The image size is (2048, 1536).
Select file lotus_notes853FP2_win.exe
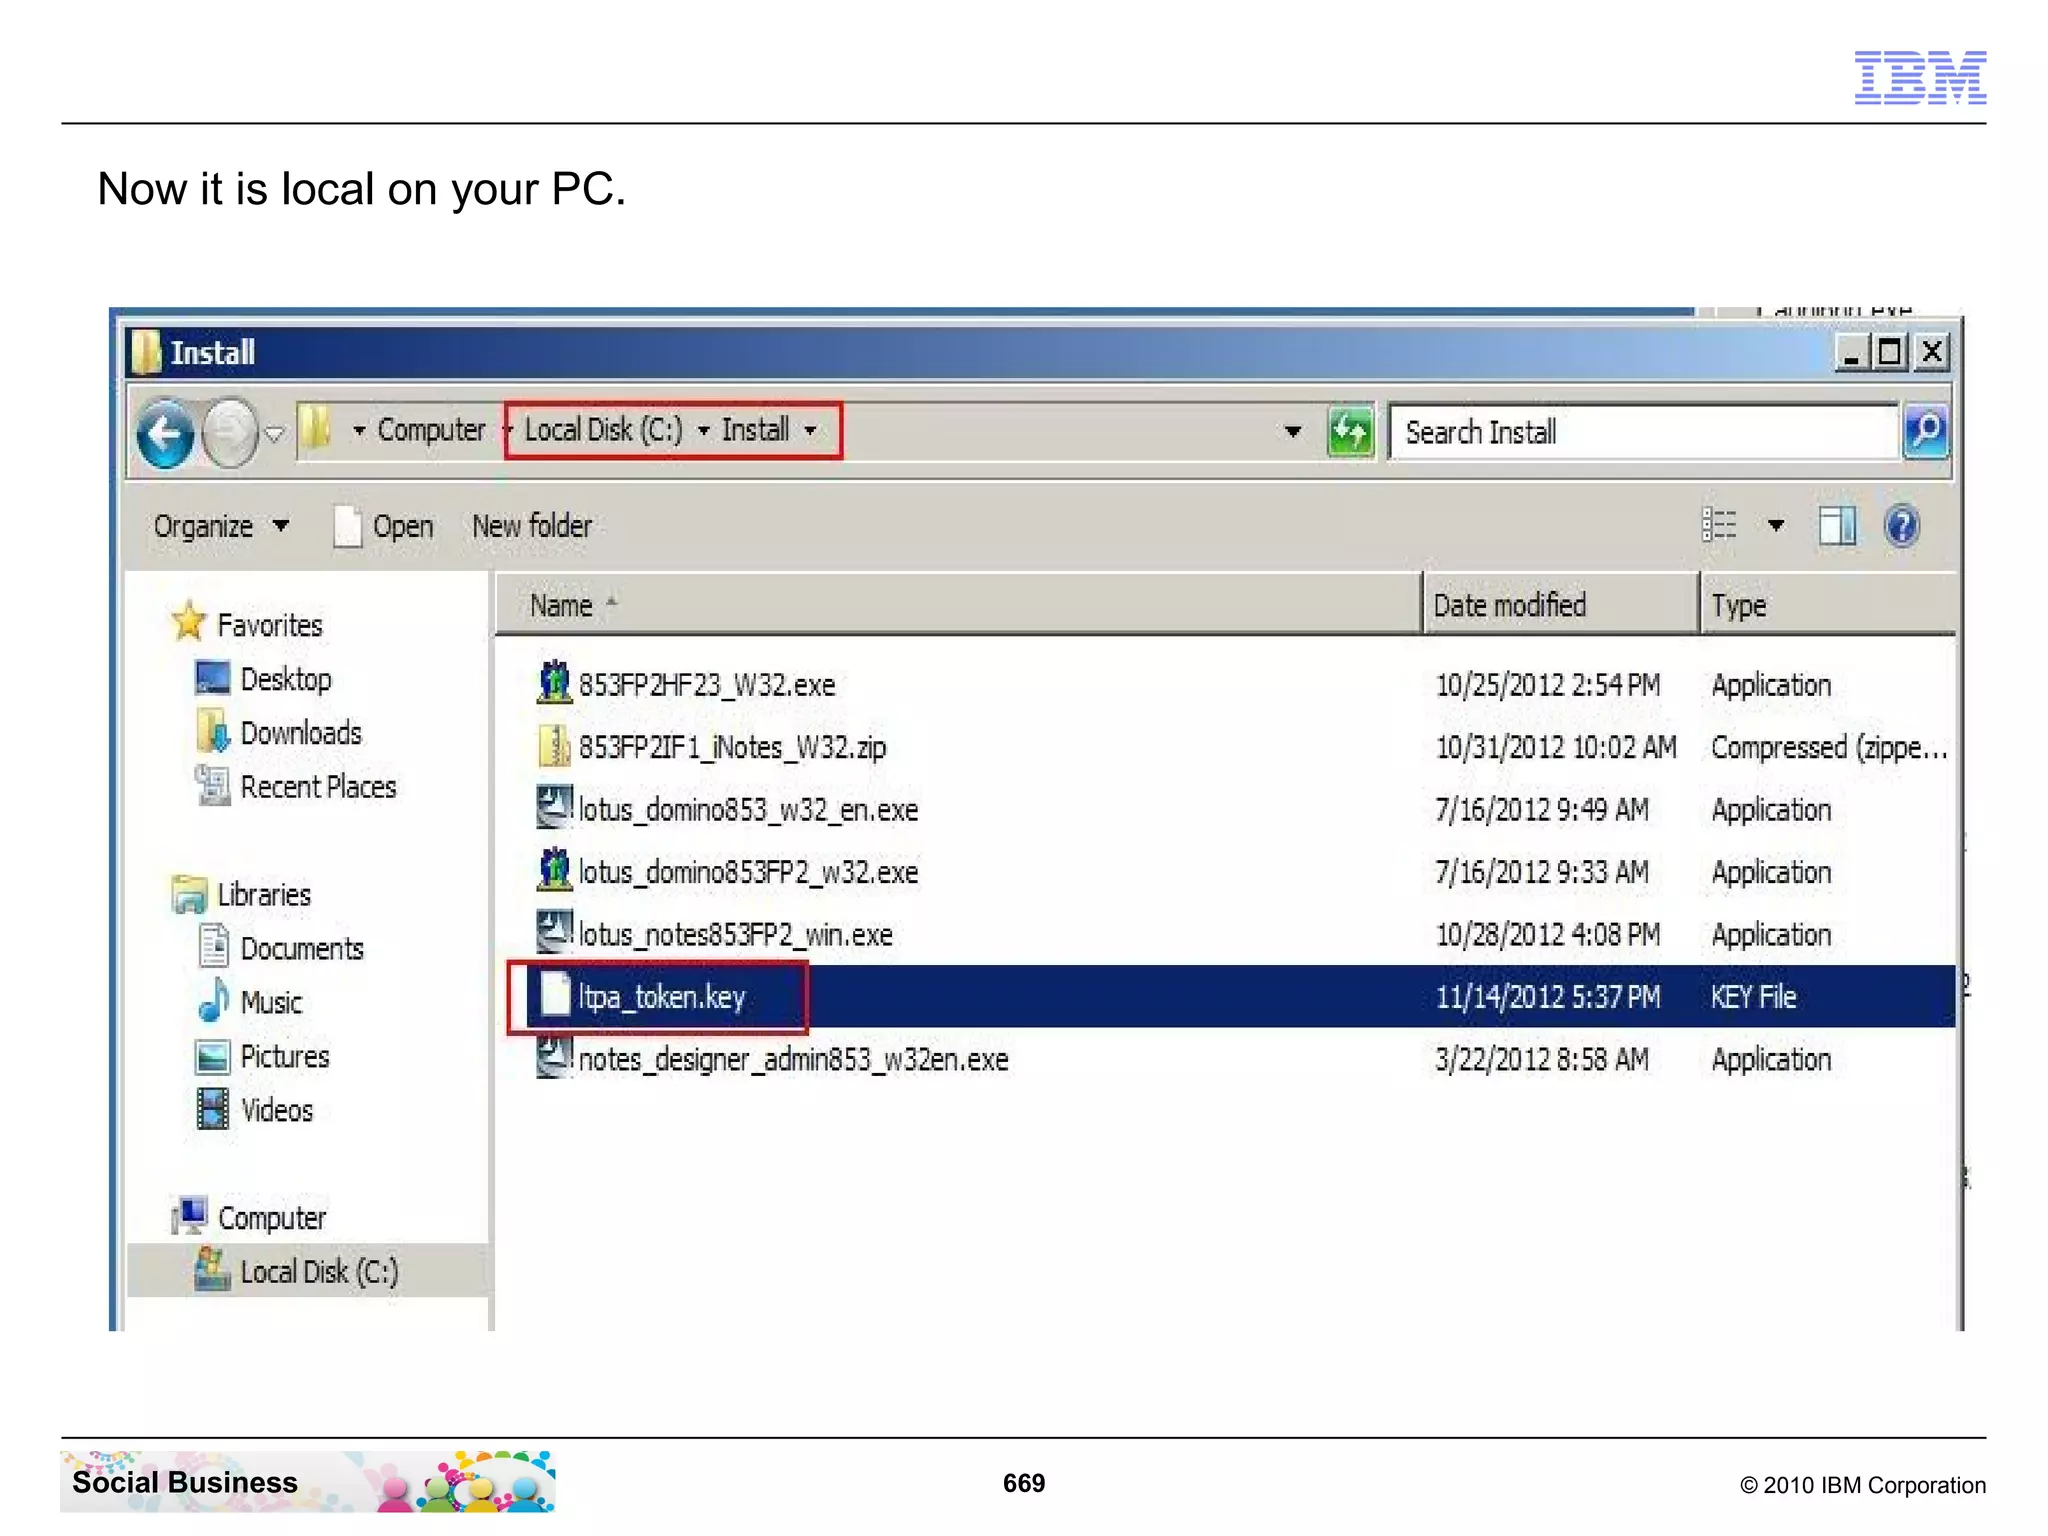[x=735, y=935]
